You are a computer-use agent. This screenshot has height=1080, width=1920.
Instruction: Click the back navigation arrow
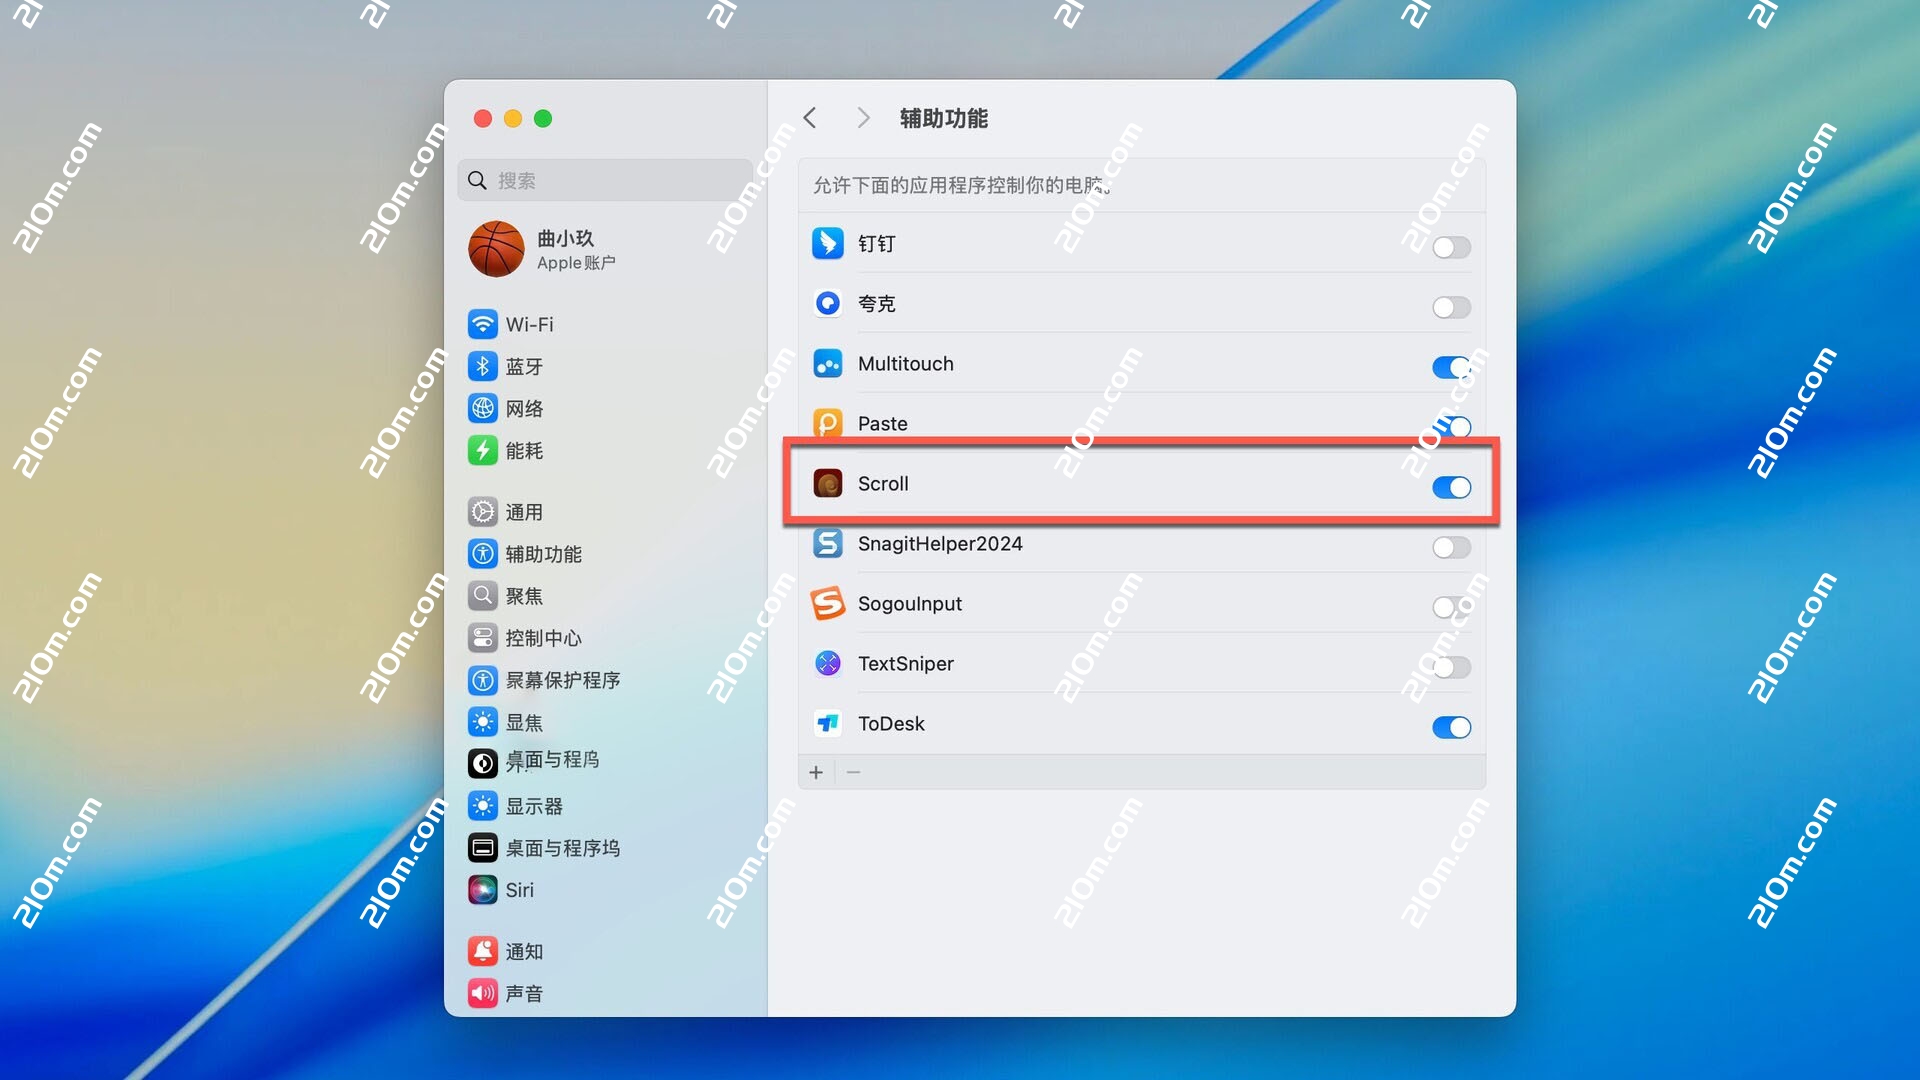click(810, 118)
